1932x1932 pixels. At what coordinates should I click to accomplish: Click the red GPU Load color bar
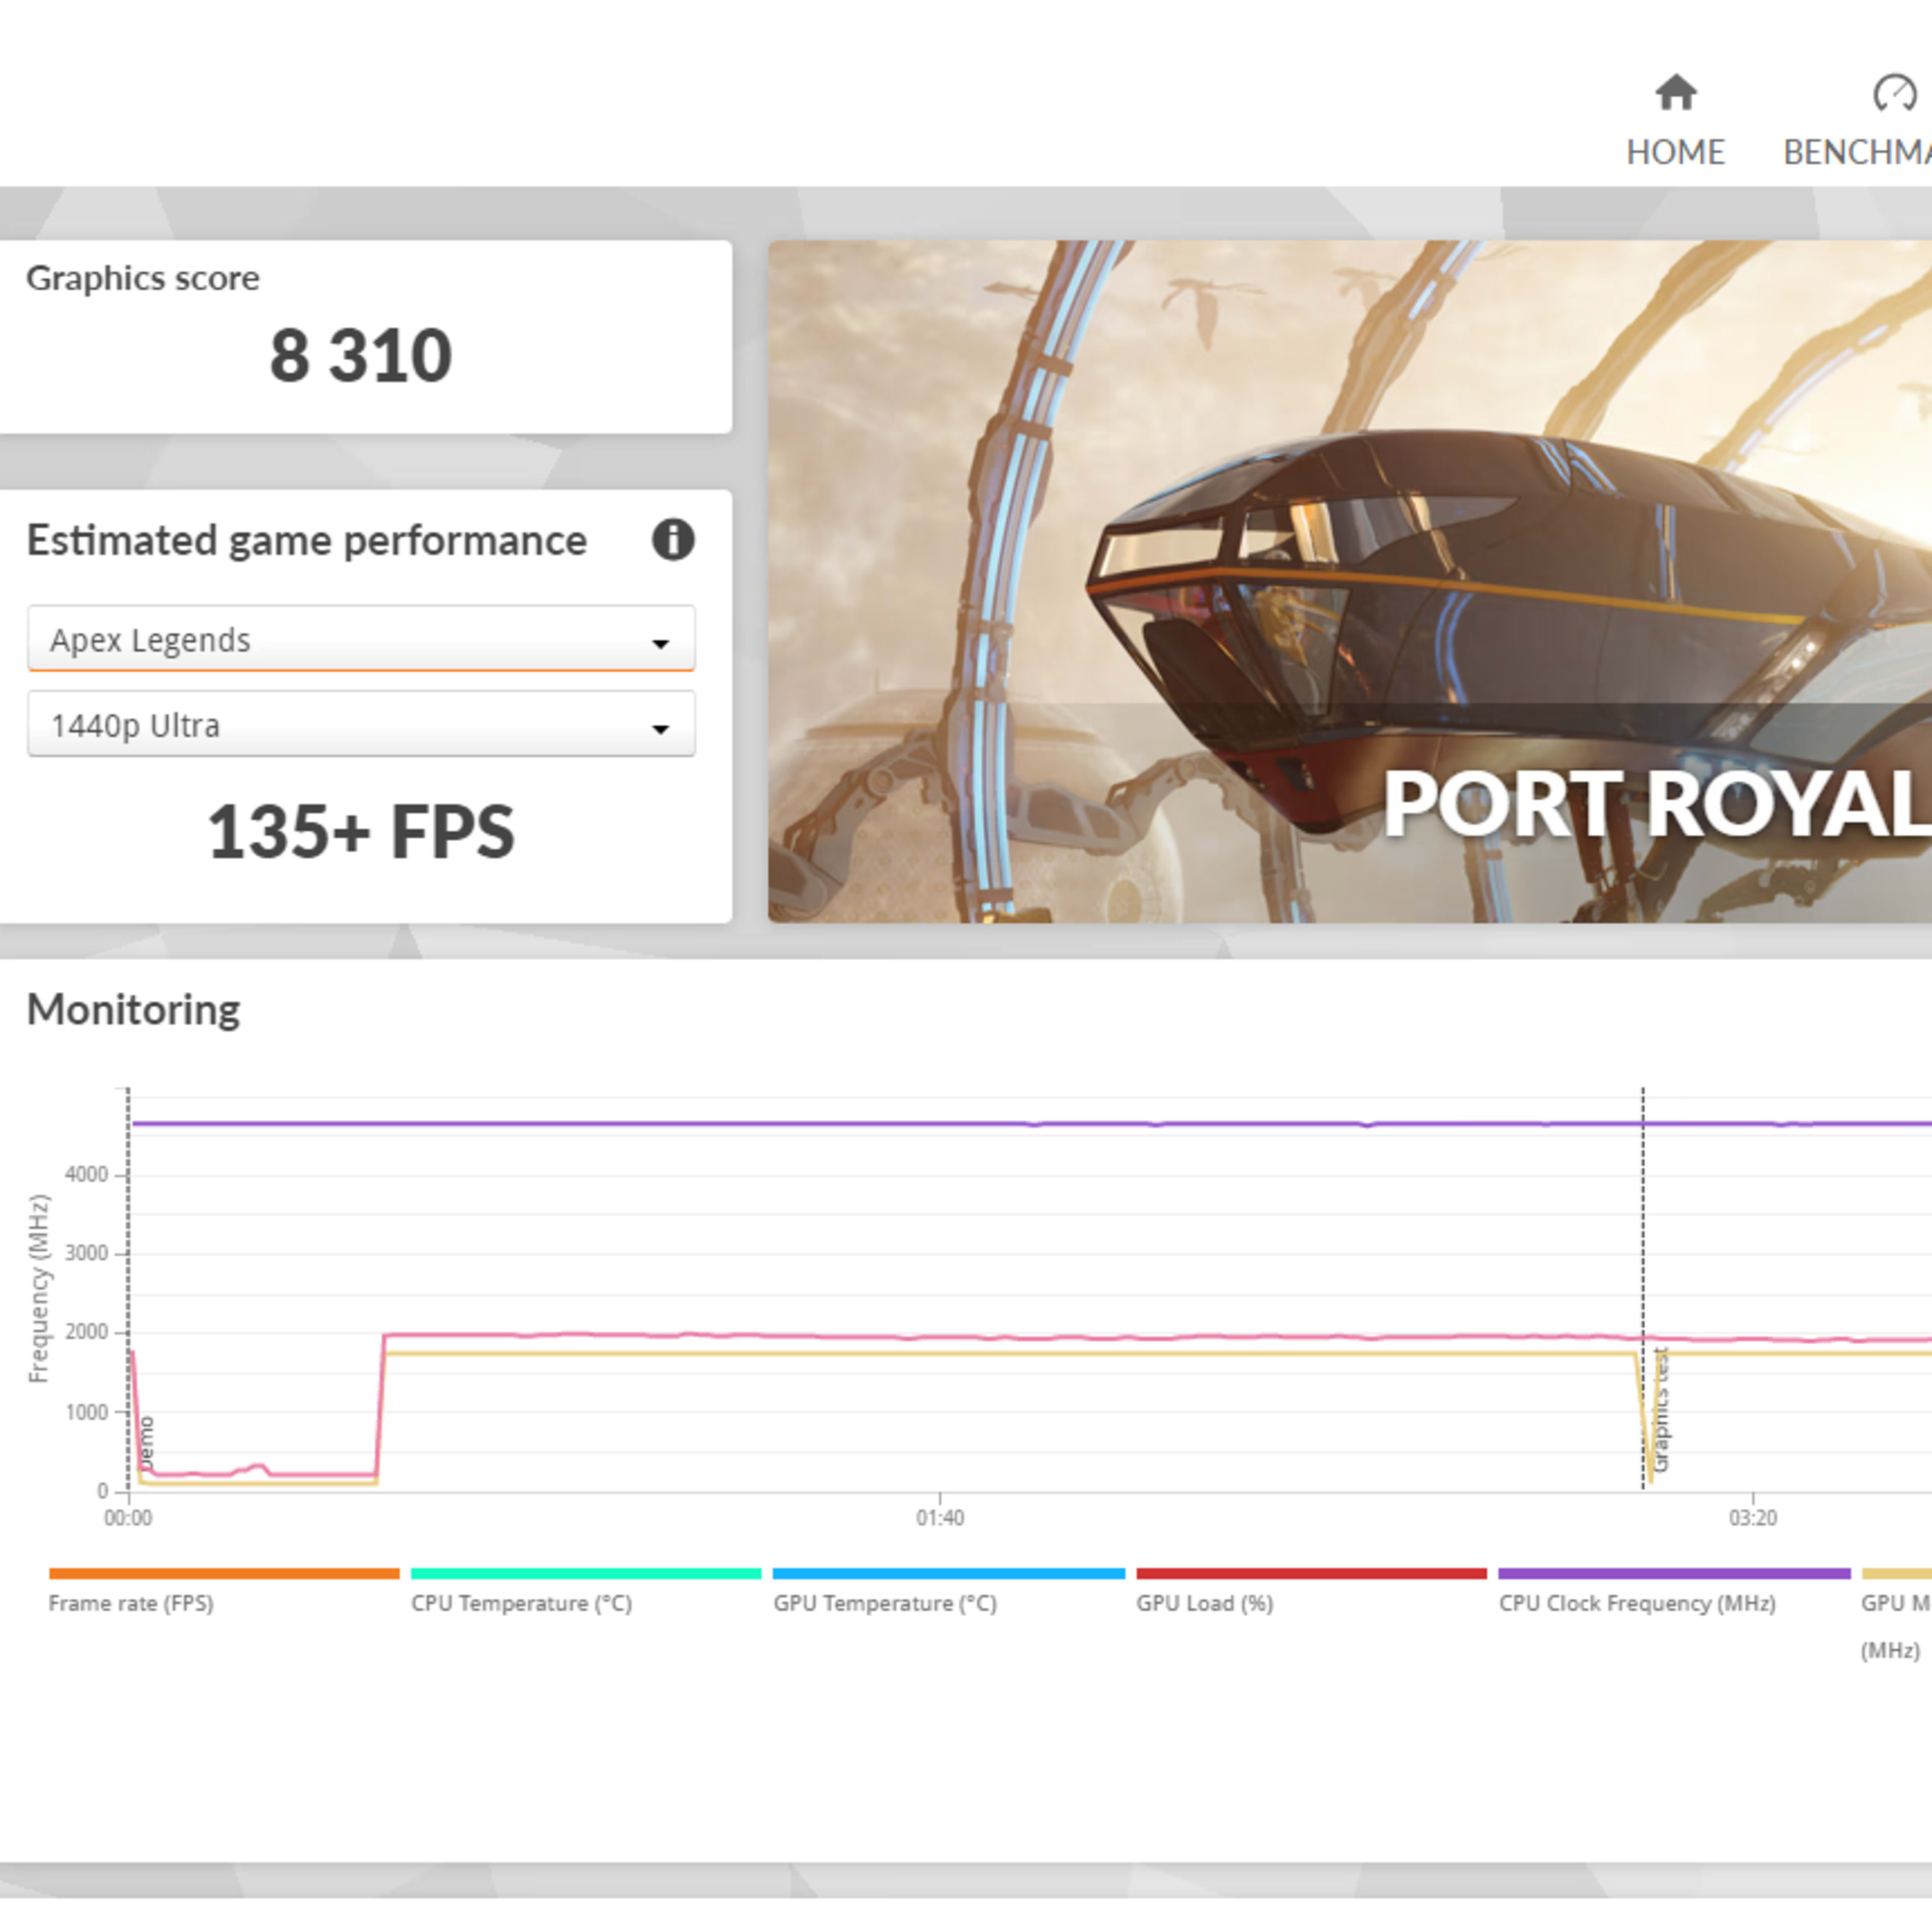coord(1311,1573)
